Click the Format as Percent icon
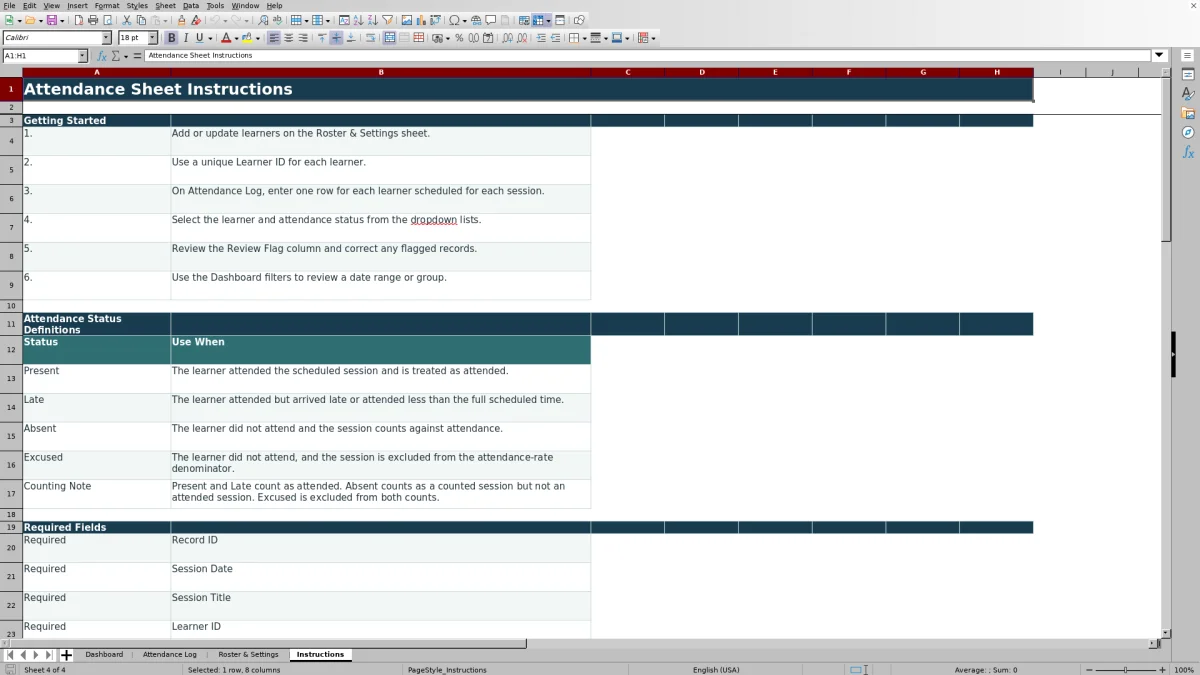 click(459, 38)
